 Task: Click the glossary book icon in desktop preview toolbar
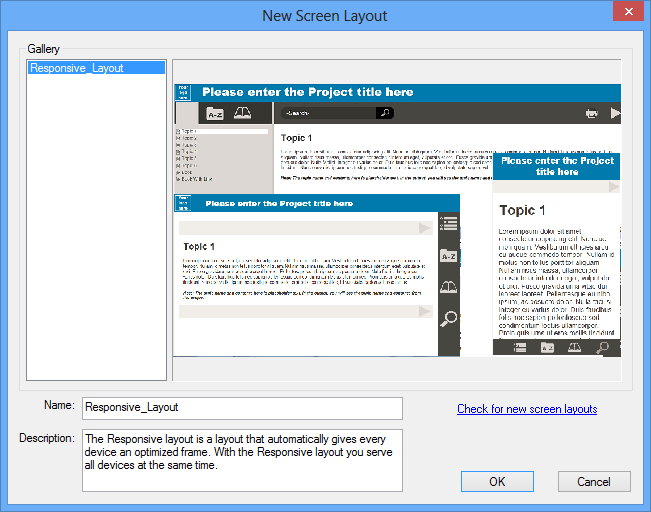click(242, 114)
